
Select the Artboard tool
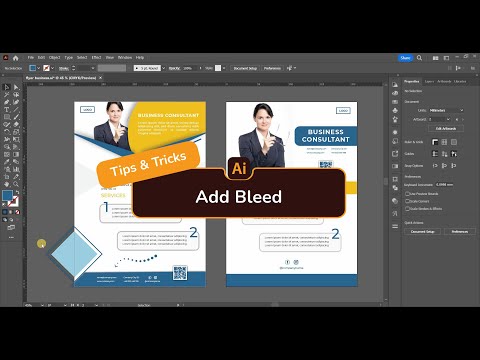[x=6, y=177]
